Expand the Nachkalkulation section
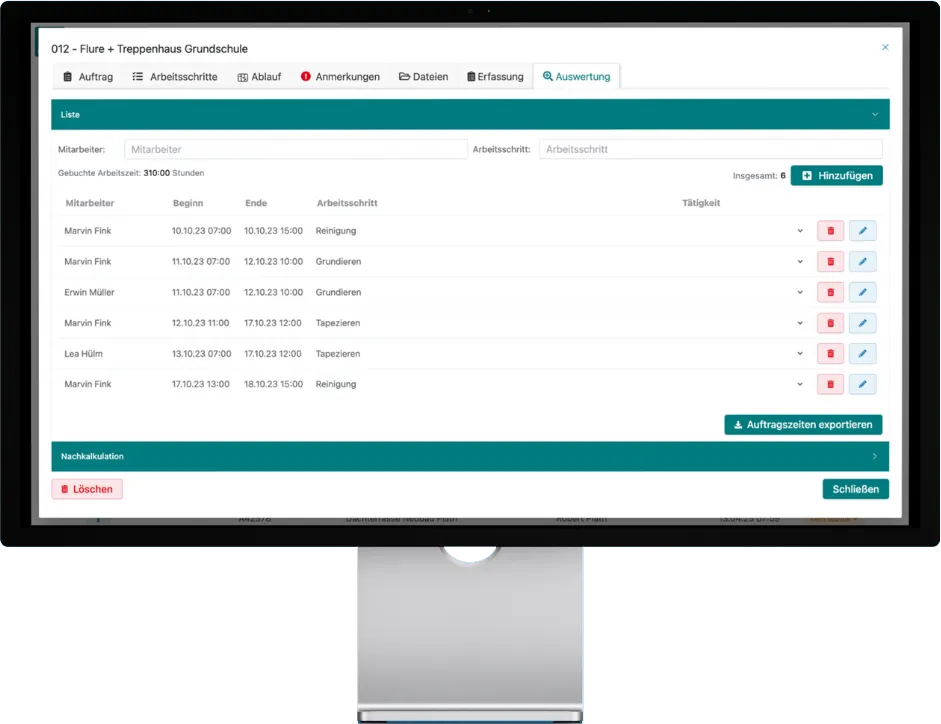 874,457
